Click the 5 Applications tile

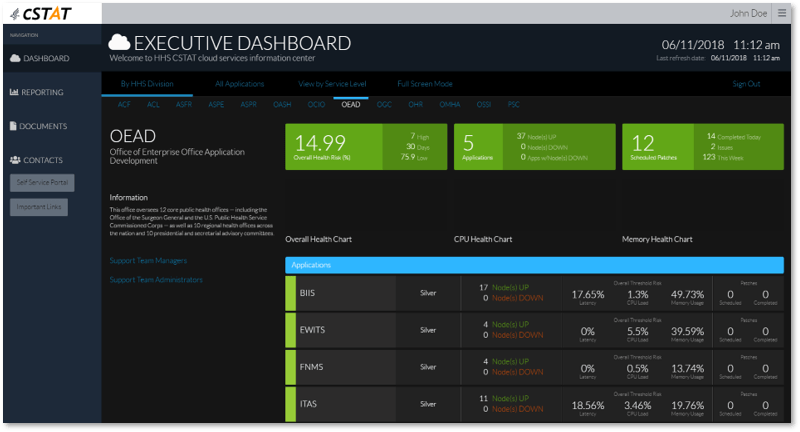click(x=535, y=147)
